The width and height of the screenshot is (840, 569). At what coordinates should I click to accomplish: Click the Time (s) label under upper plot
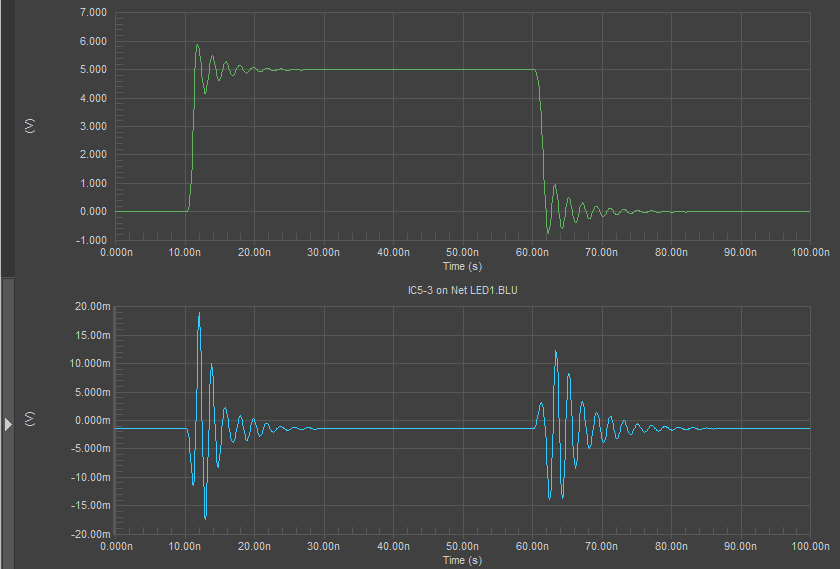point(462,267)
